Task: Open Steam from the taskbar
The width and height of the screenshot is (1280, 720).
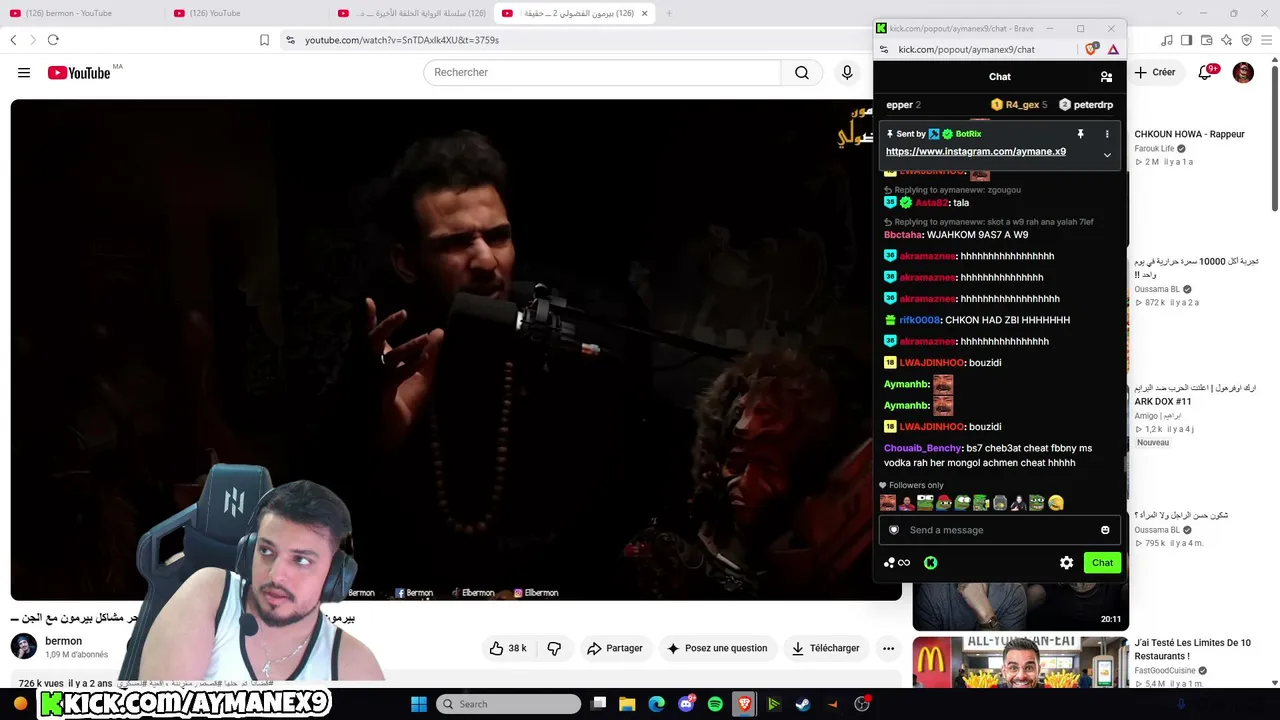Action: click(803, 704)
